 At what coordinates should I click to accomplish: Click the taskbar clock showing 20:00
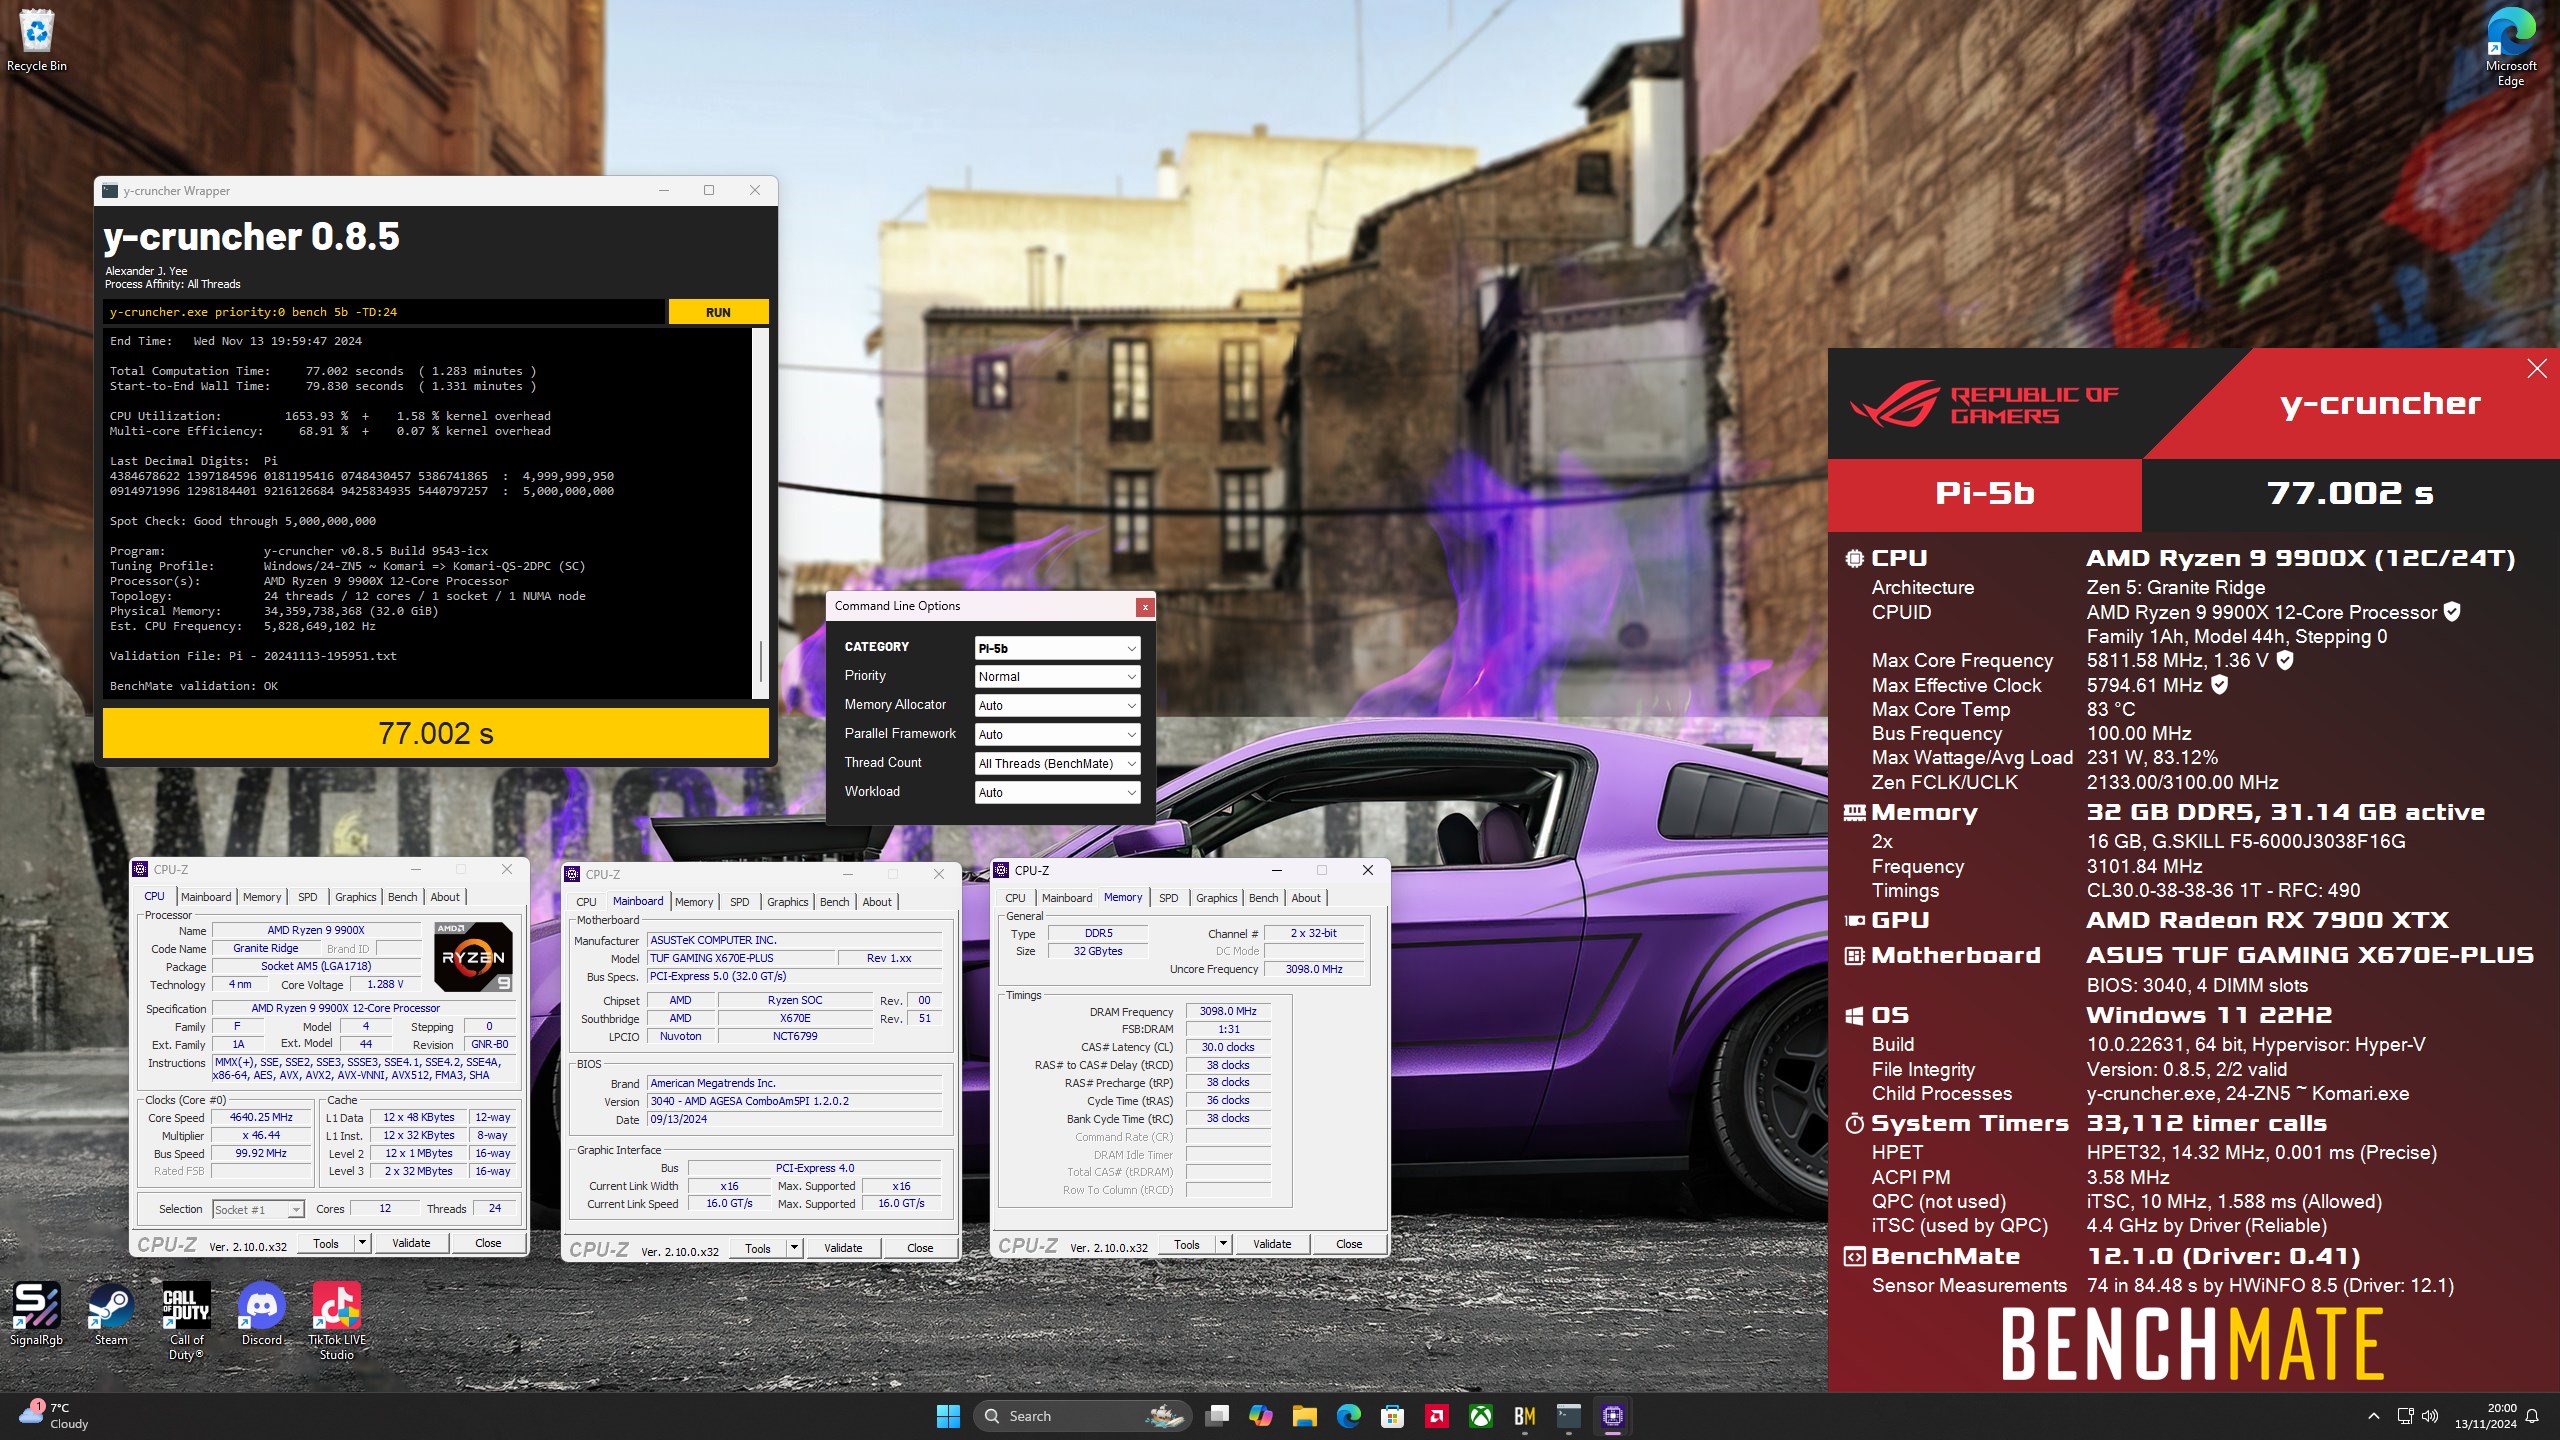point(2485,1416)
